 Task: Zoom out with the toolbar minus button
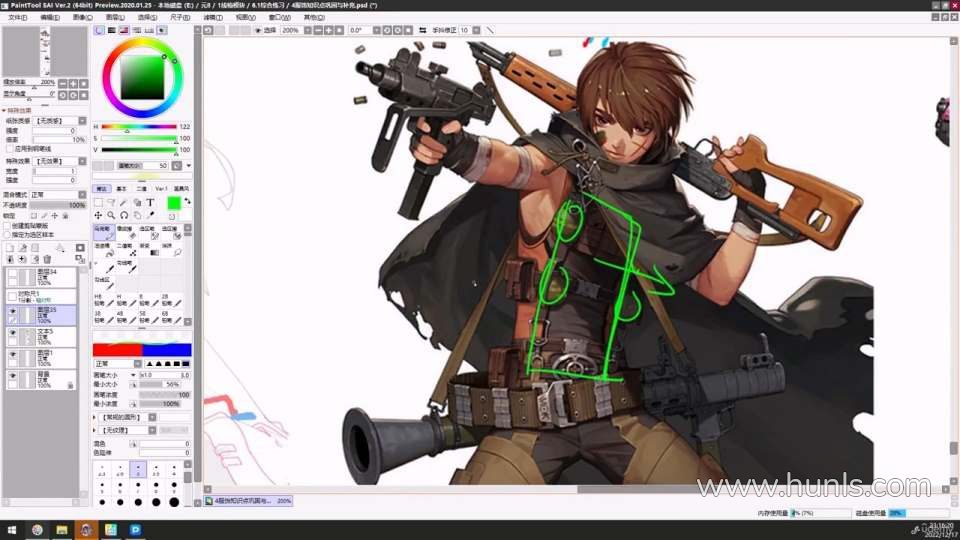318,30
